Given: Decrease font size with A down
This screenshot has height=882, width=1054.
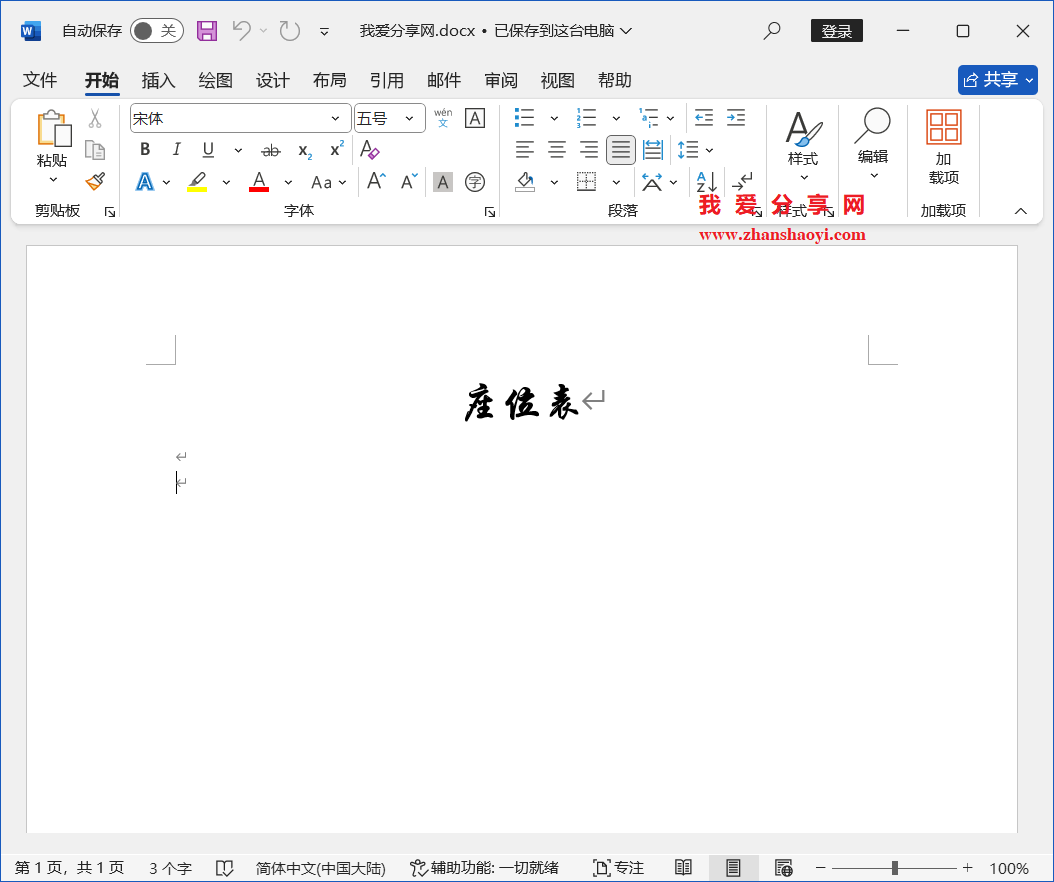Looking at the screenshot, I should pos(409,182).
